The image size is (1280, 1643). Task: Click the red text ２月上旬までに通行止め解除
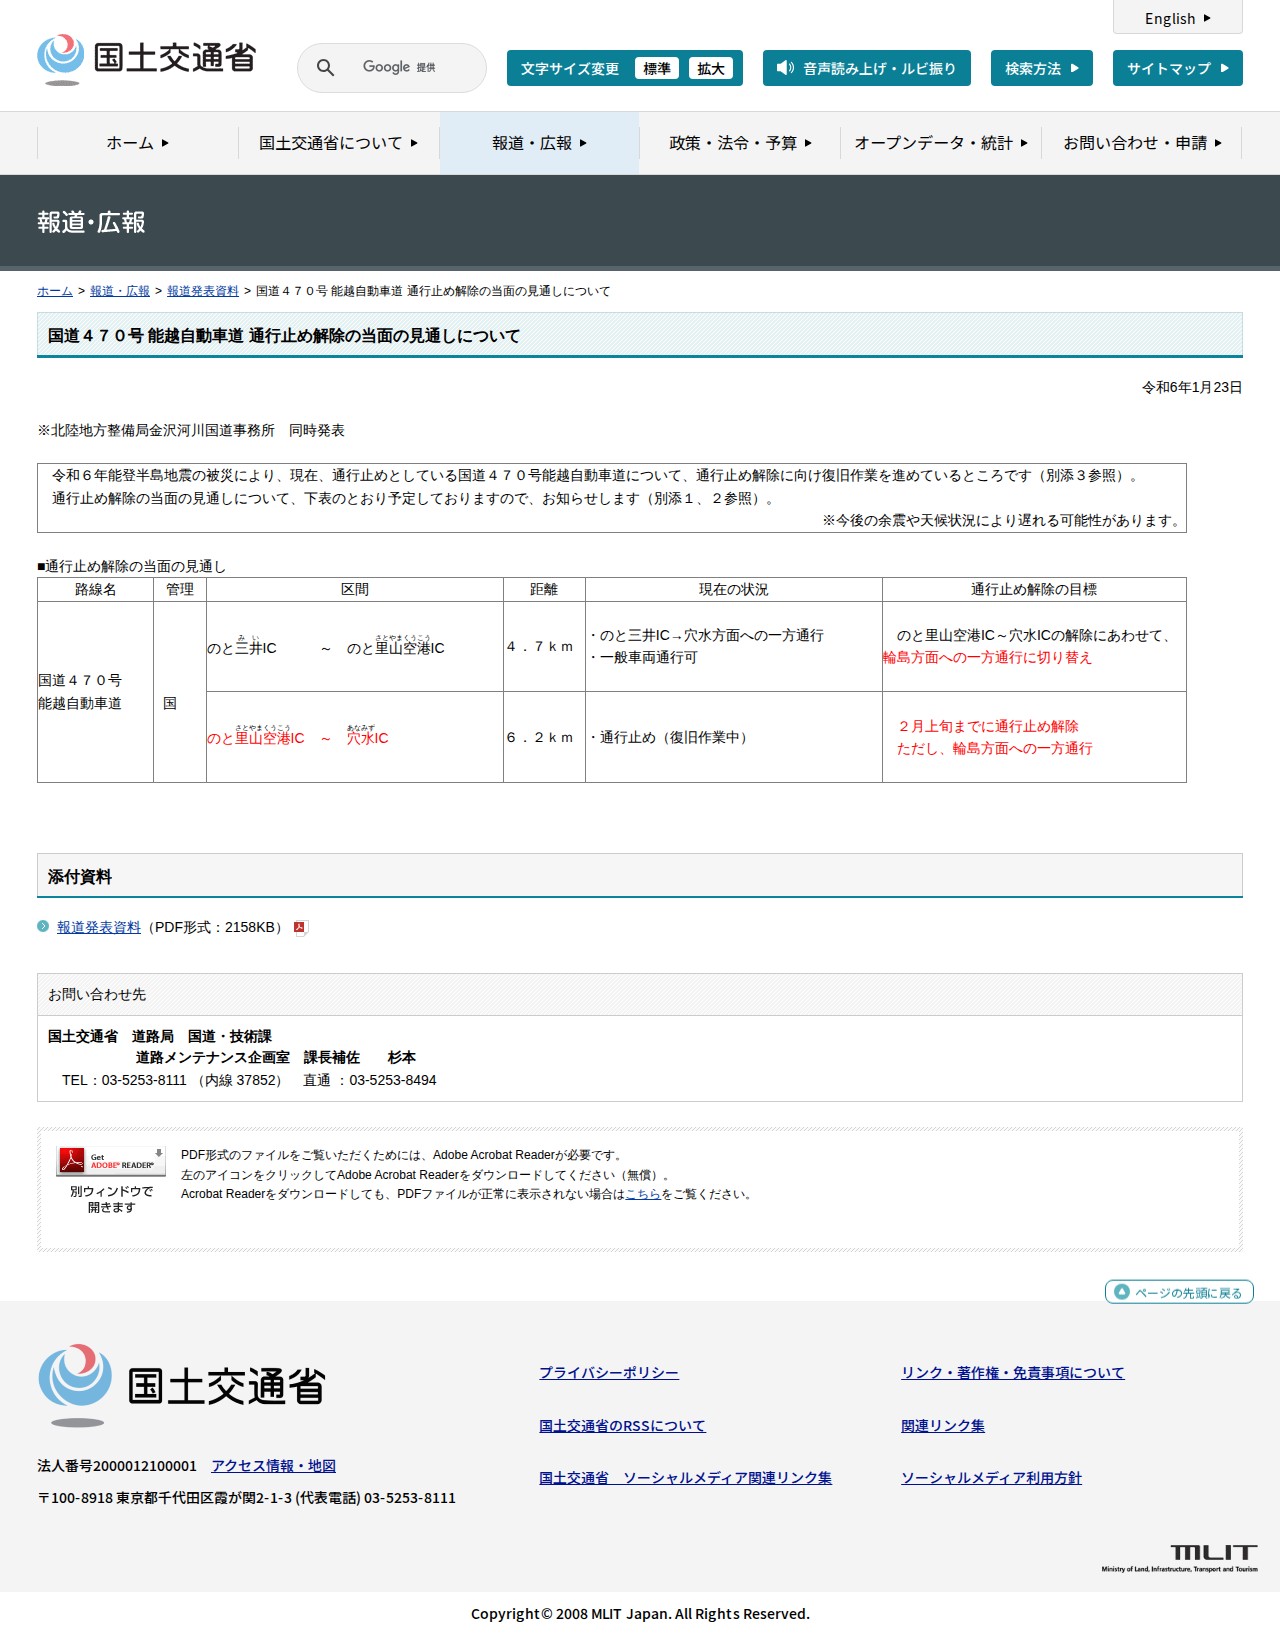[x=988, y=726]
